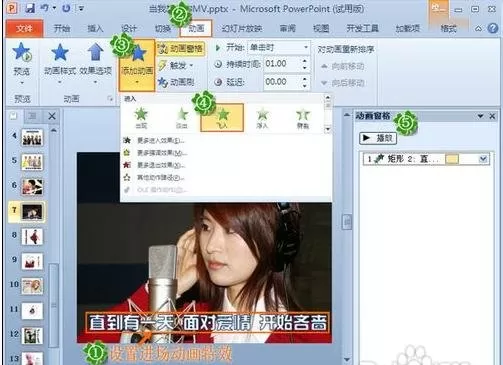Click the 添加动画 (Add Animation) button

(137, 65)
